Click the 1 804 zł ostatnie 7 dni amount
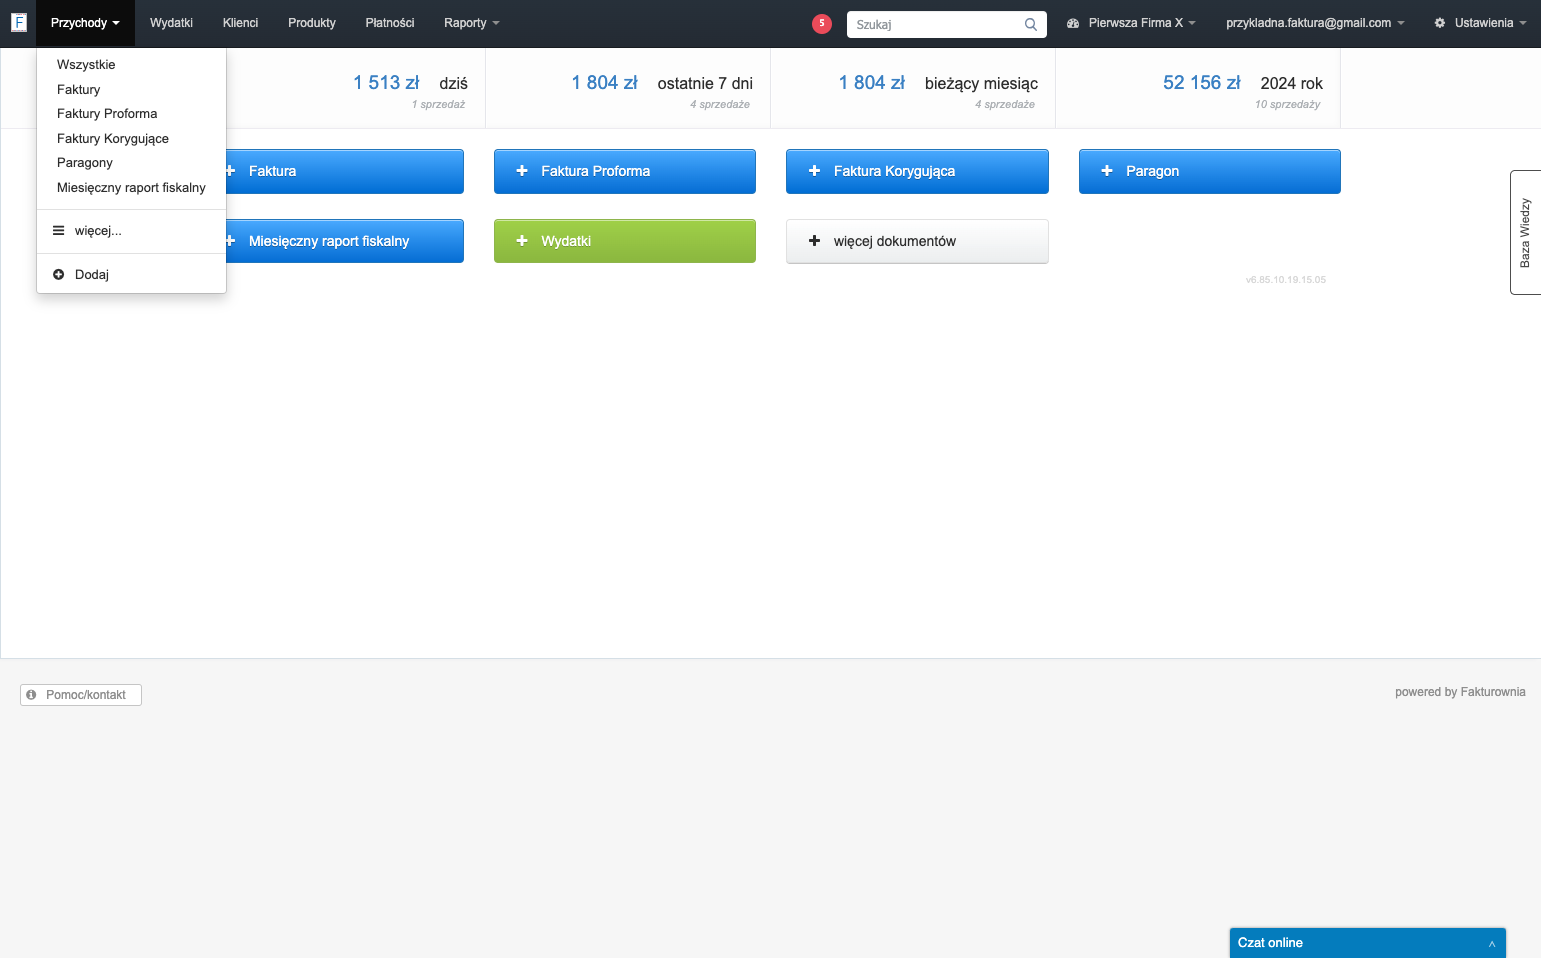 (604, 83)
